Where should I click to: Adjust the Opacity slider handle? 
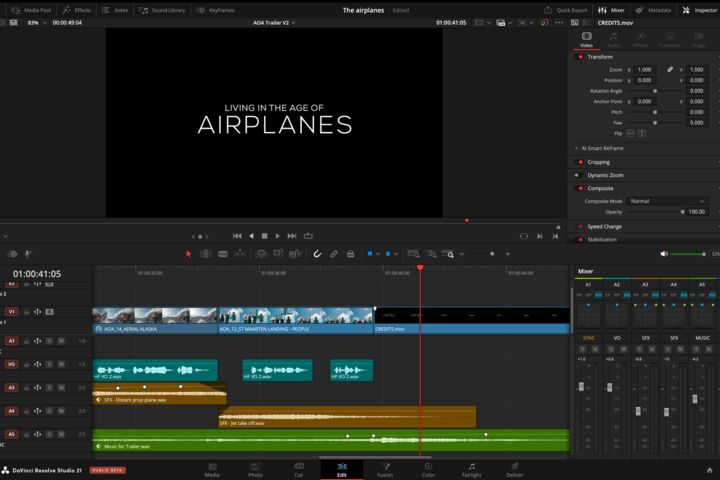pos(682,212)
